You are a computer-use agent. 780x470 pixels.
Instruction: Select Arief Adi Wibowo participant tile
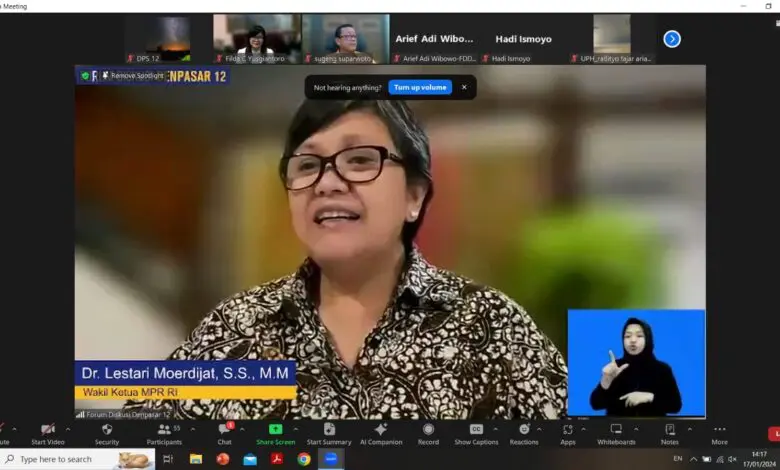[434, 39]
